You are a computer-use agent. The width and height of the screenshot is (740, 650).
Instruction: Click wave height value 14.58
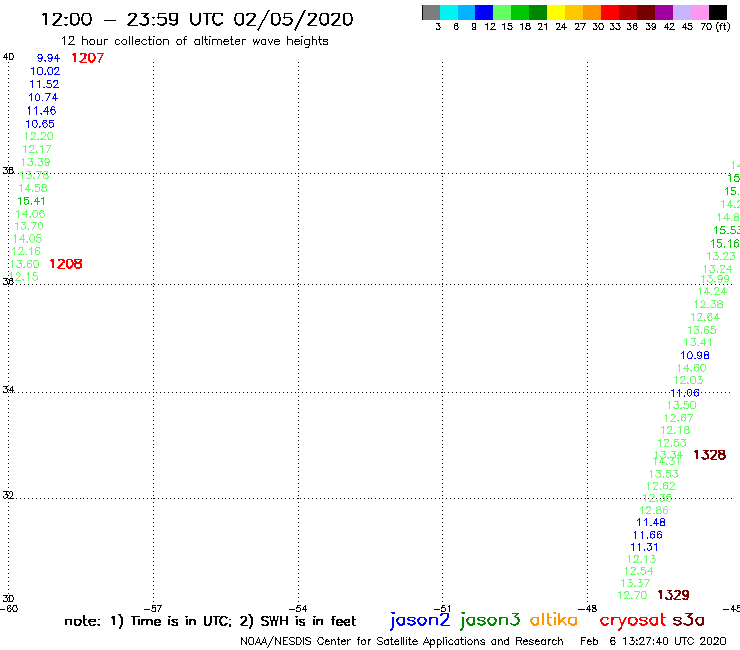click(33, 188)
